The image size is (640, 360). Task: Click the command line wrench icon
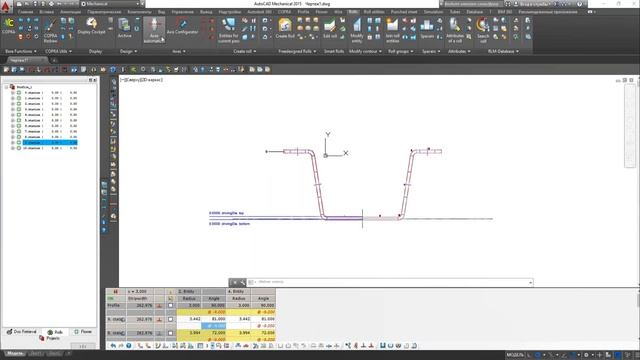coord(242,282)
